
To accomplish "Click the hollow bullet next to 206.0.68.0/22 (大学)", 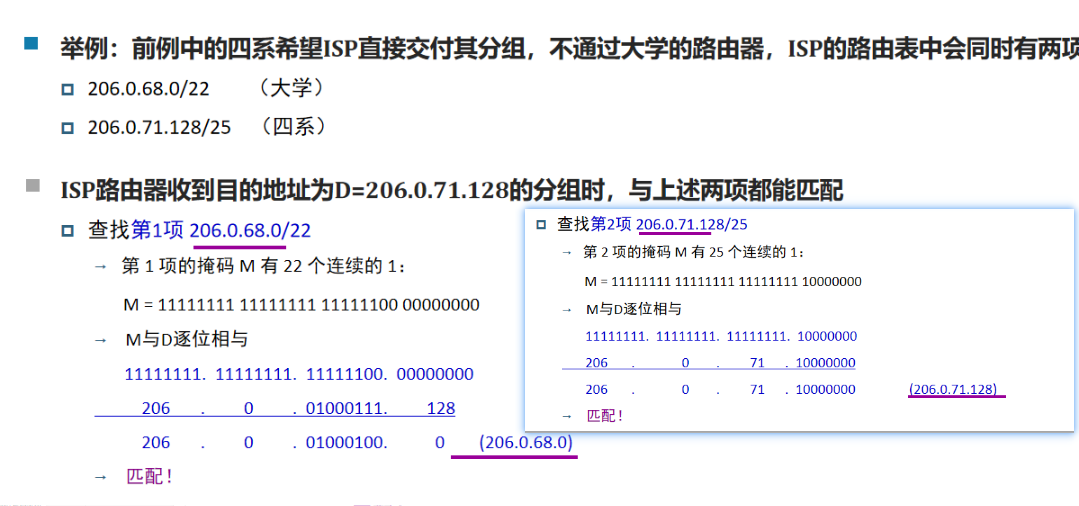I will tap(67, 89).
